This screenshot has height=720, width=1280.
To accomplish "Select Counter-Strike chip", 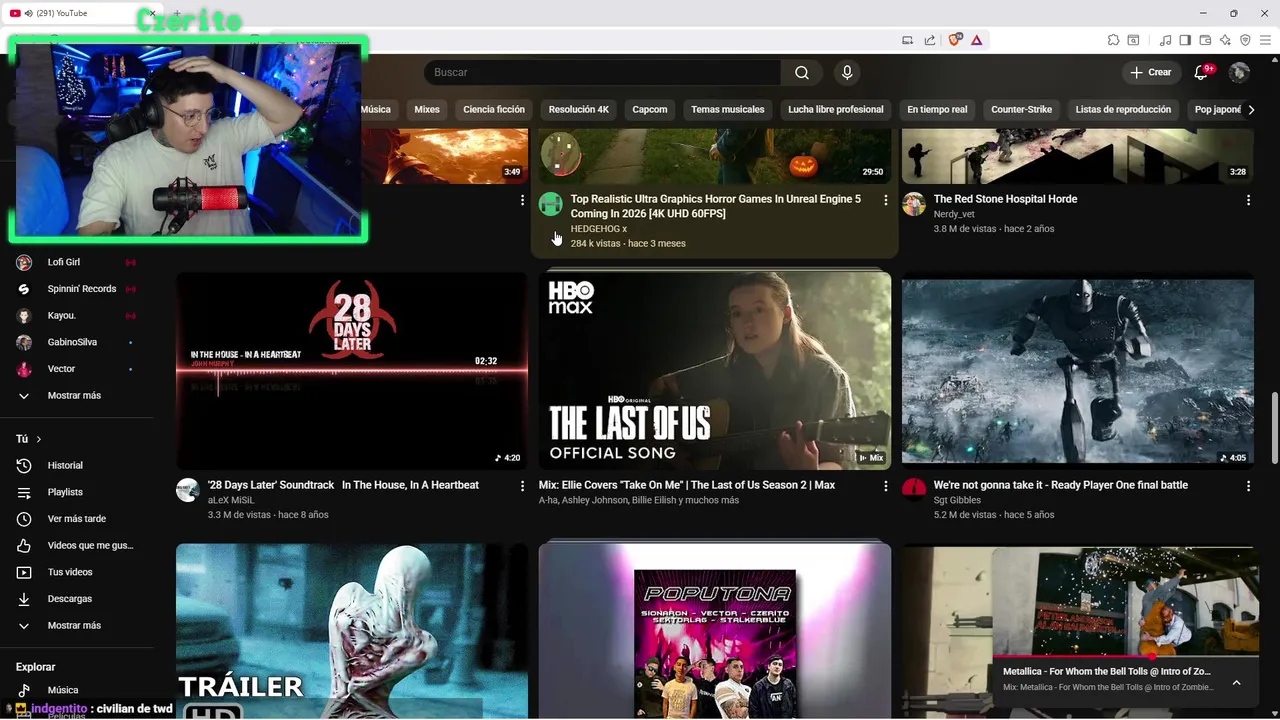I will [1021, 109].
